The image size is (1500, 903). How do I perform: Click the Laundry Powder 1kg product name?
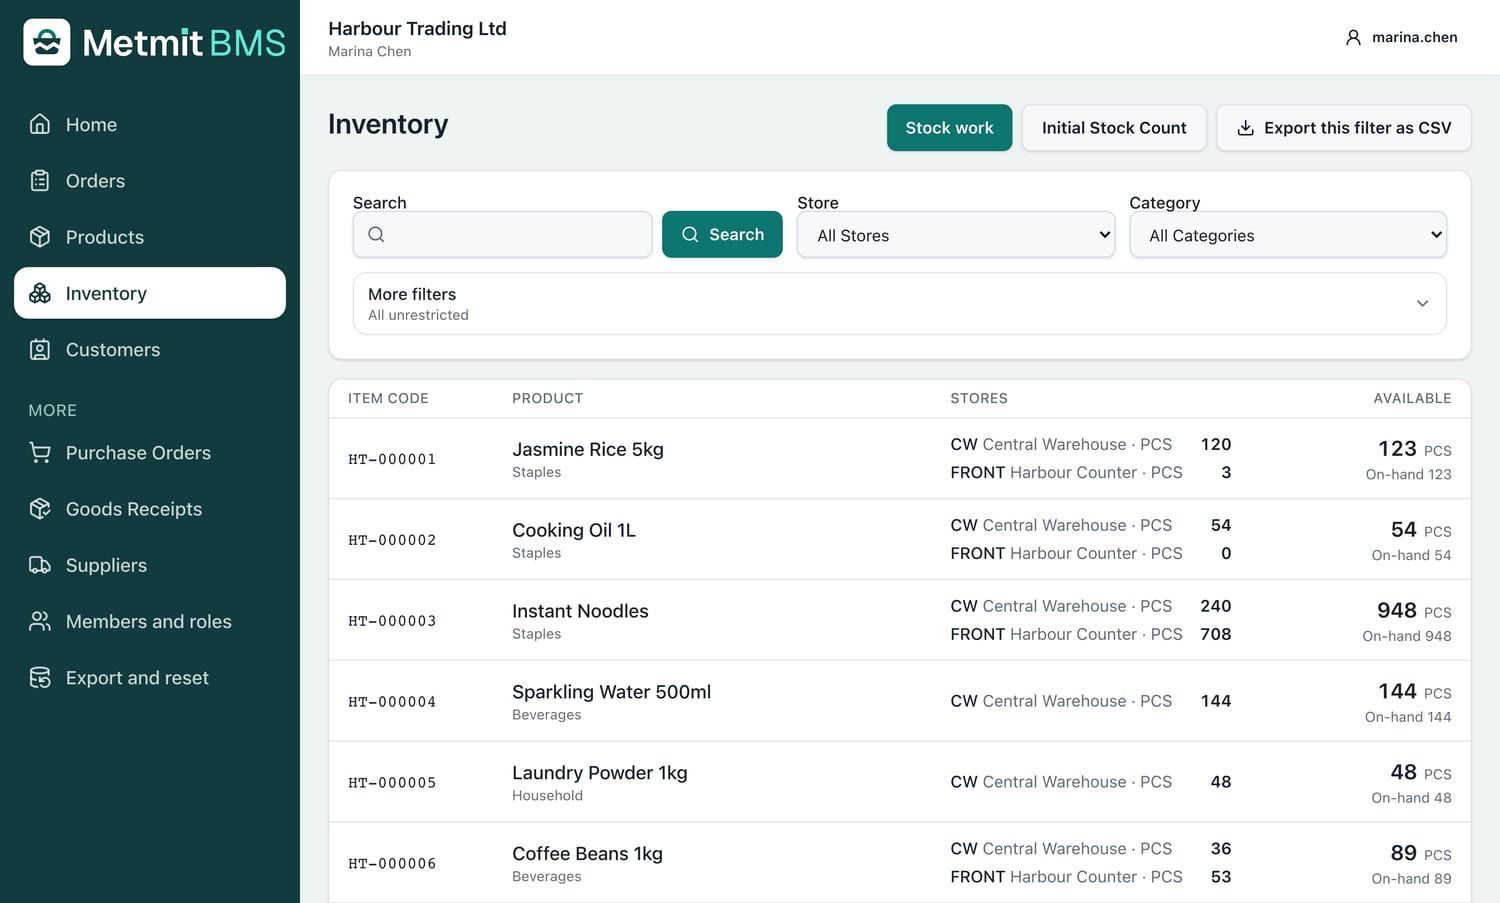click(x=600, y=773)
